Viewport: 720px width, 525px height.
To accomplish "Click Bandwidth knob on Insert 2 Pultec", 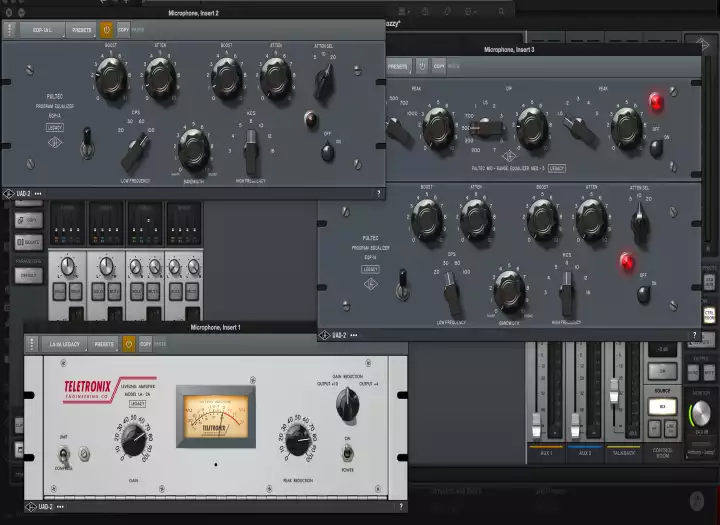I will click(194, 150).
